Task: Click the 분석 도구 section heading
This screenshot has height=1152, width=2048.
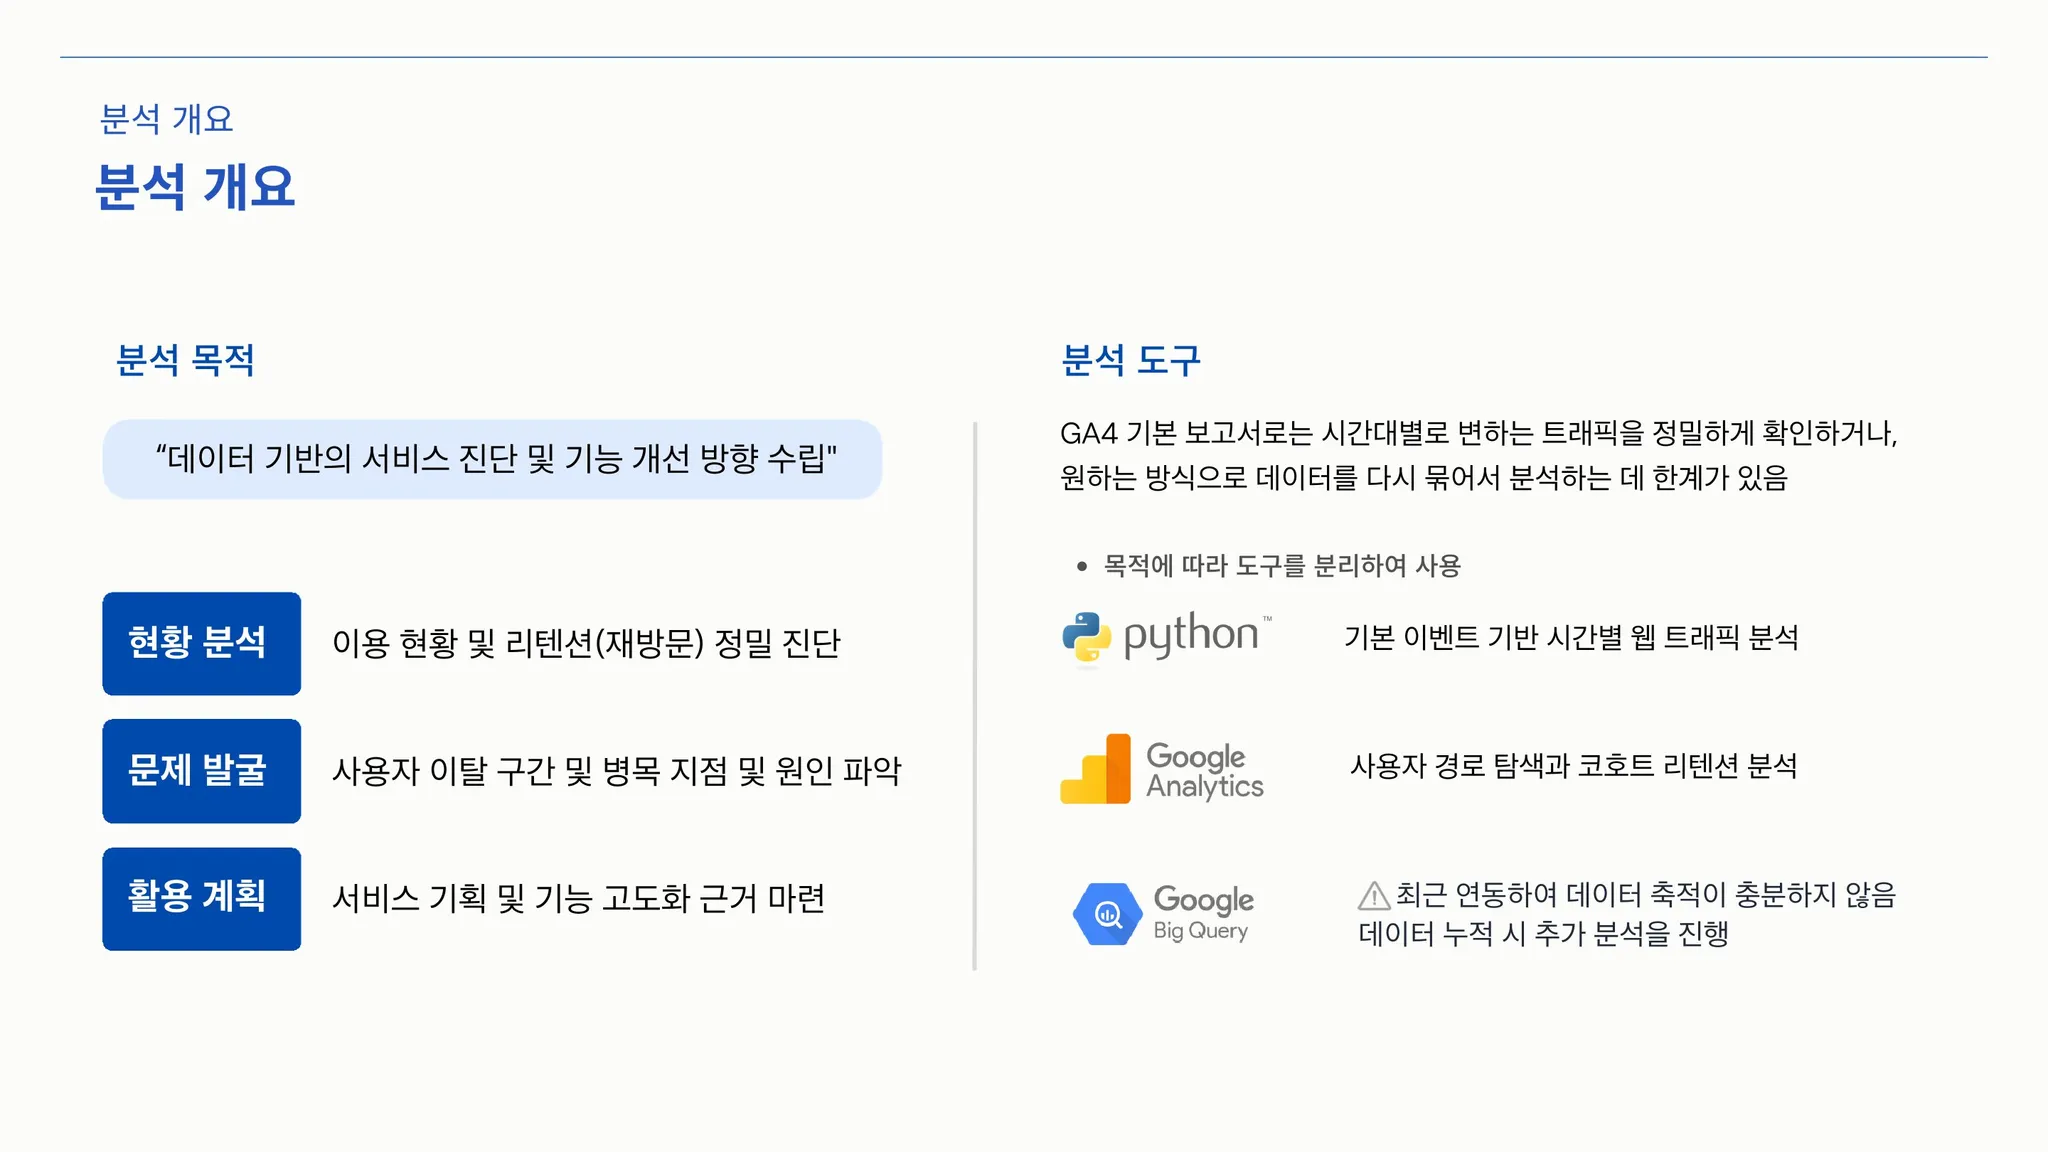Action: [1130, 360]
